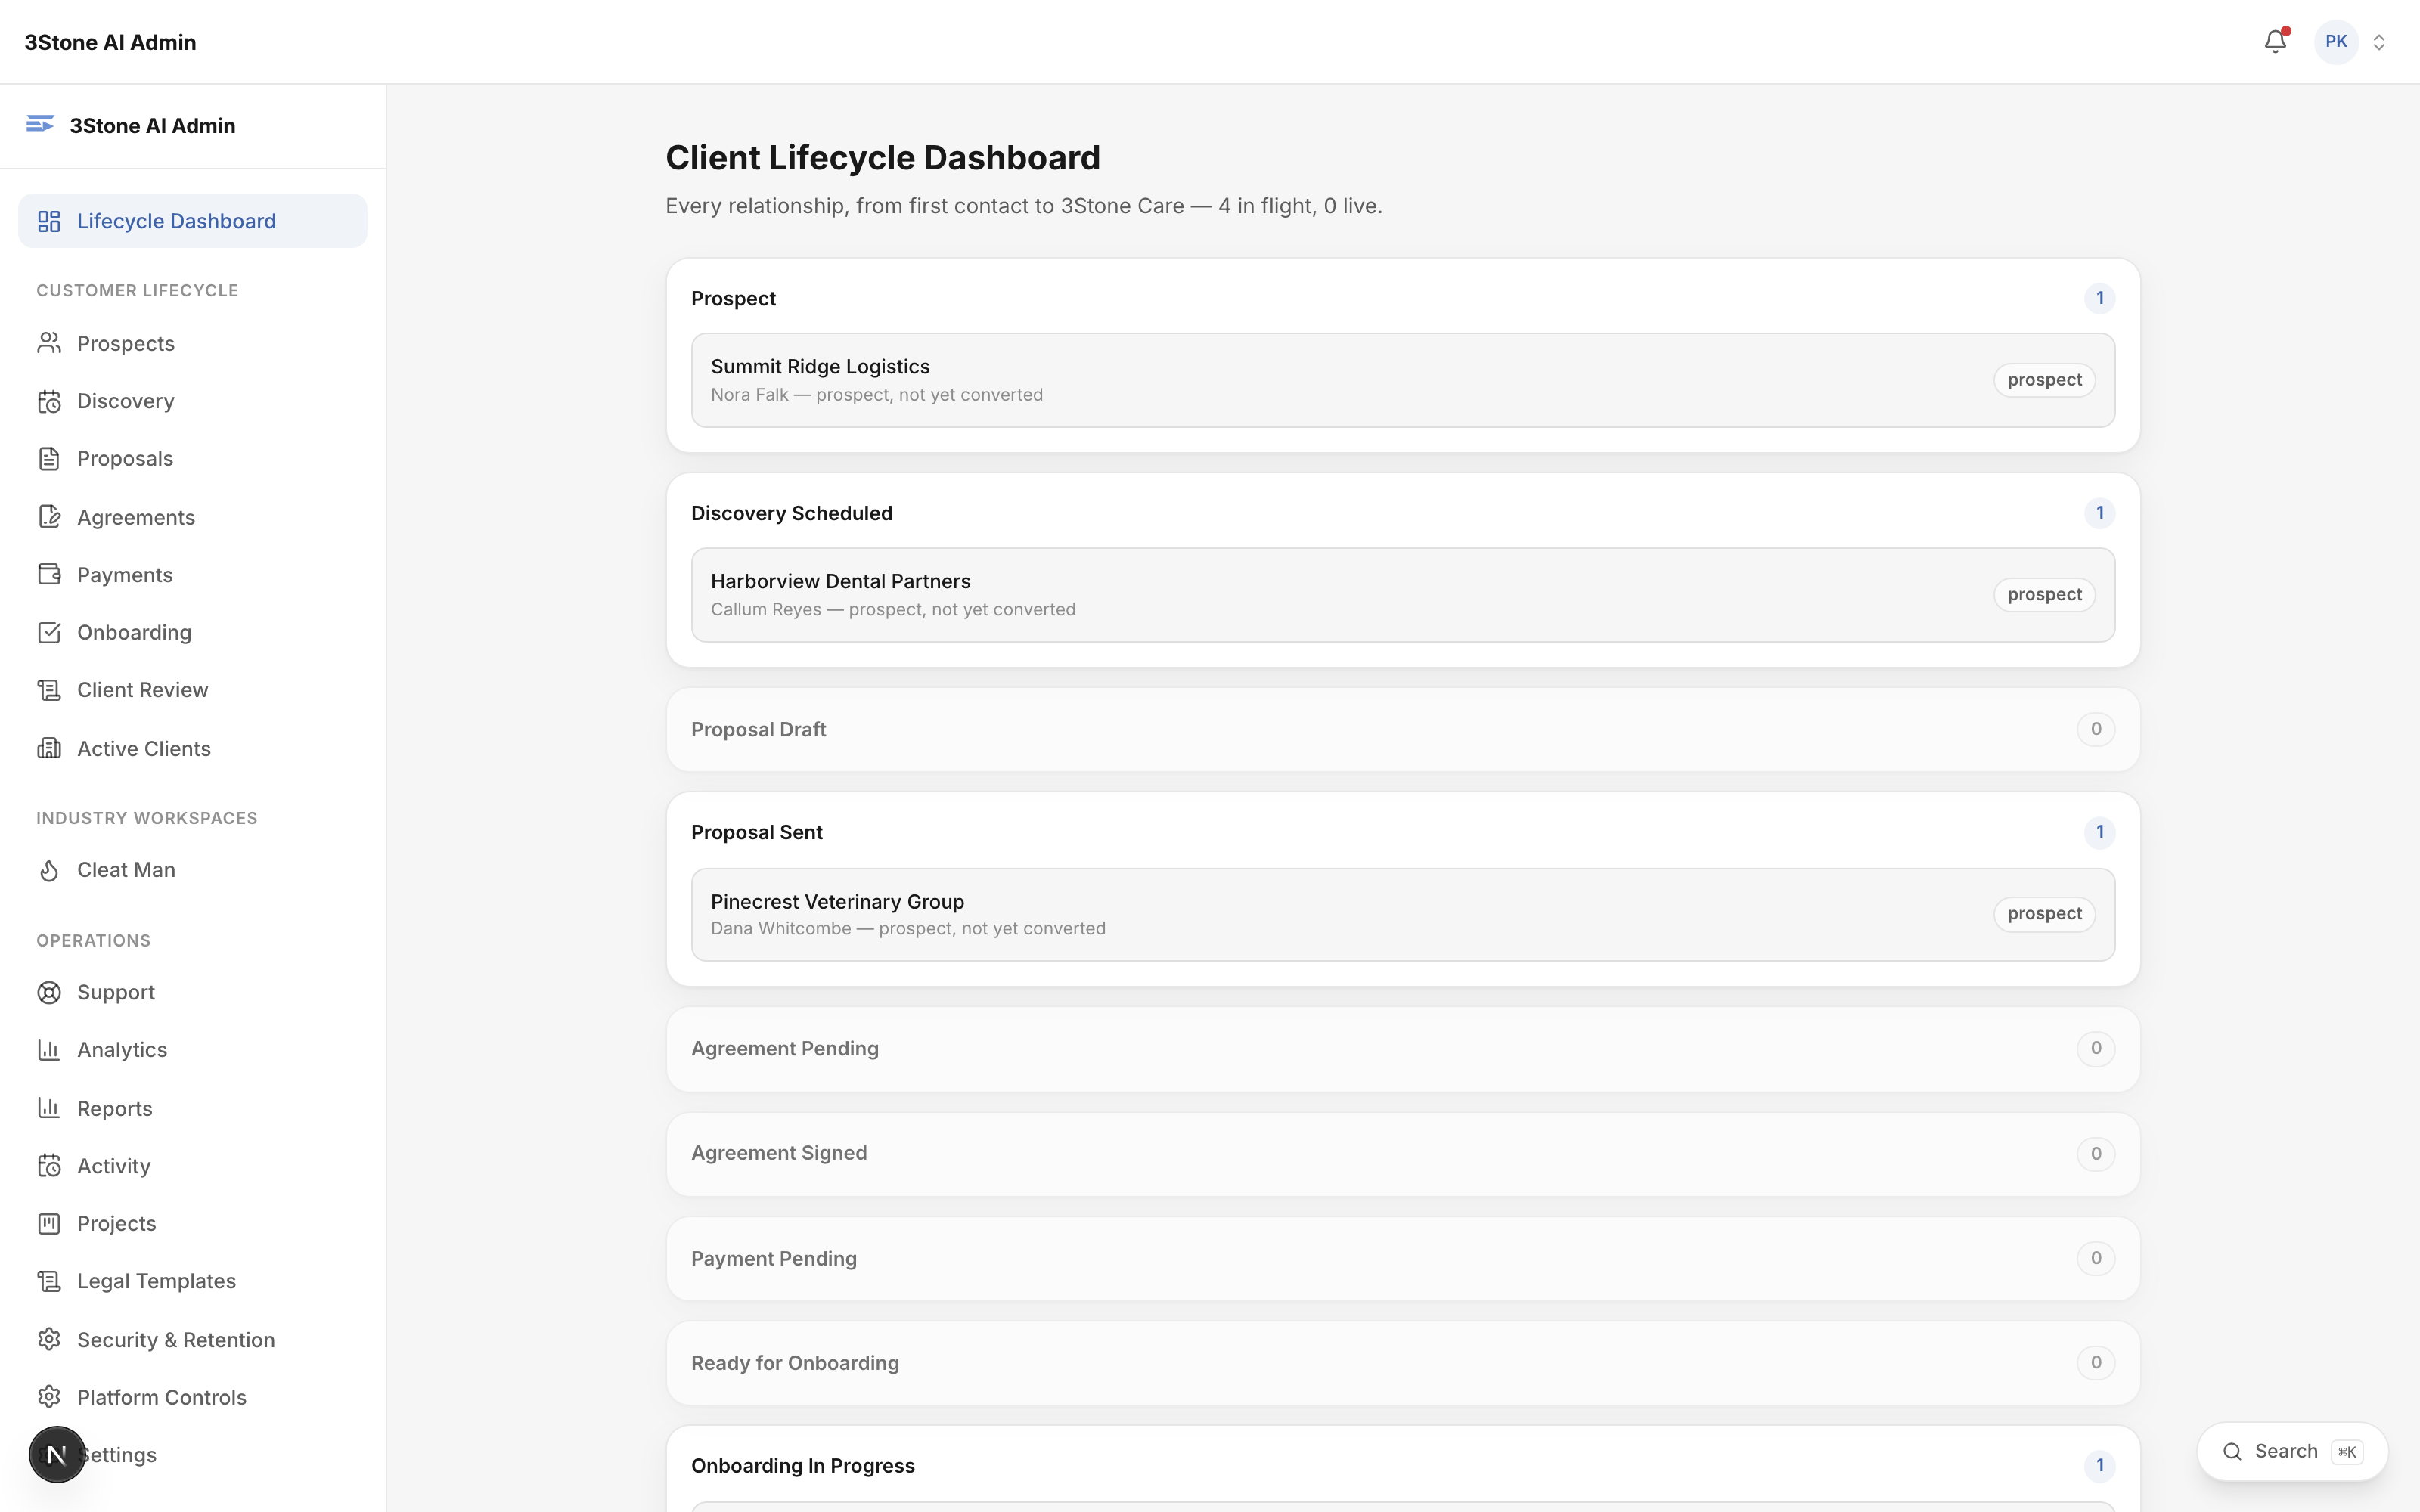Expand the Payment Pending stage
The height and width of the screenshot is (1512, 2420).
tap(1402, 1258)
